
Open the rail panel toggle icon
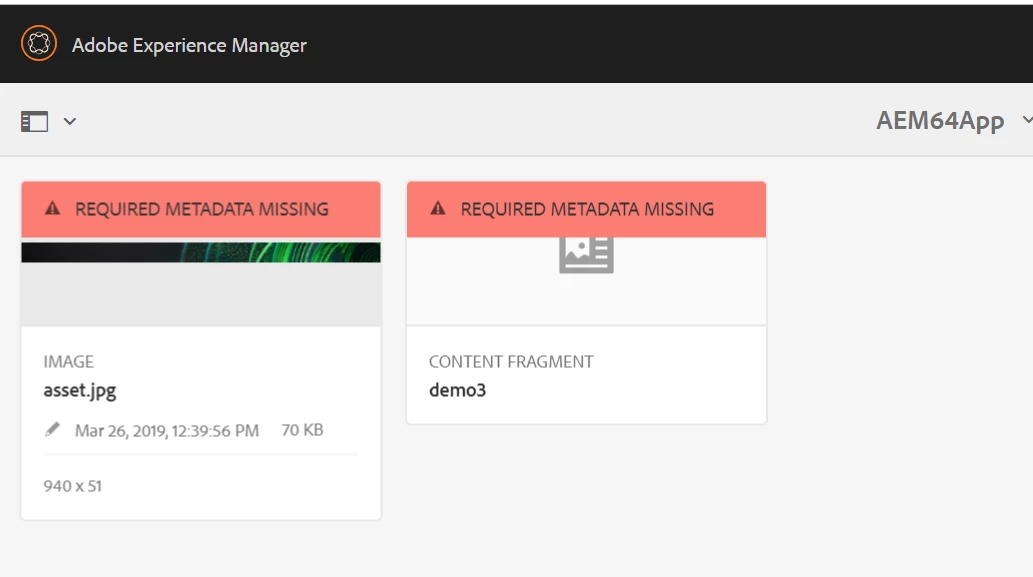[34, 122]
